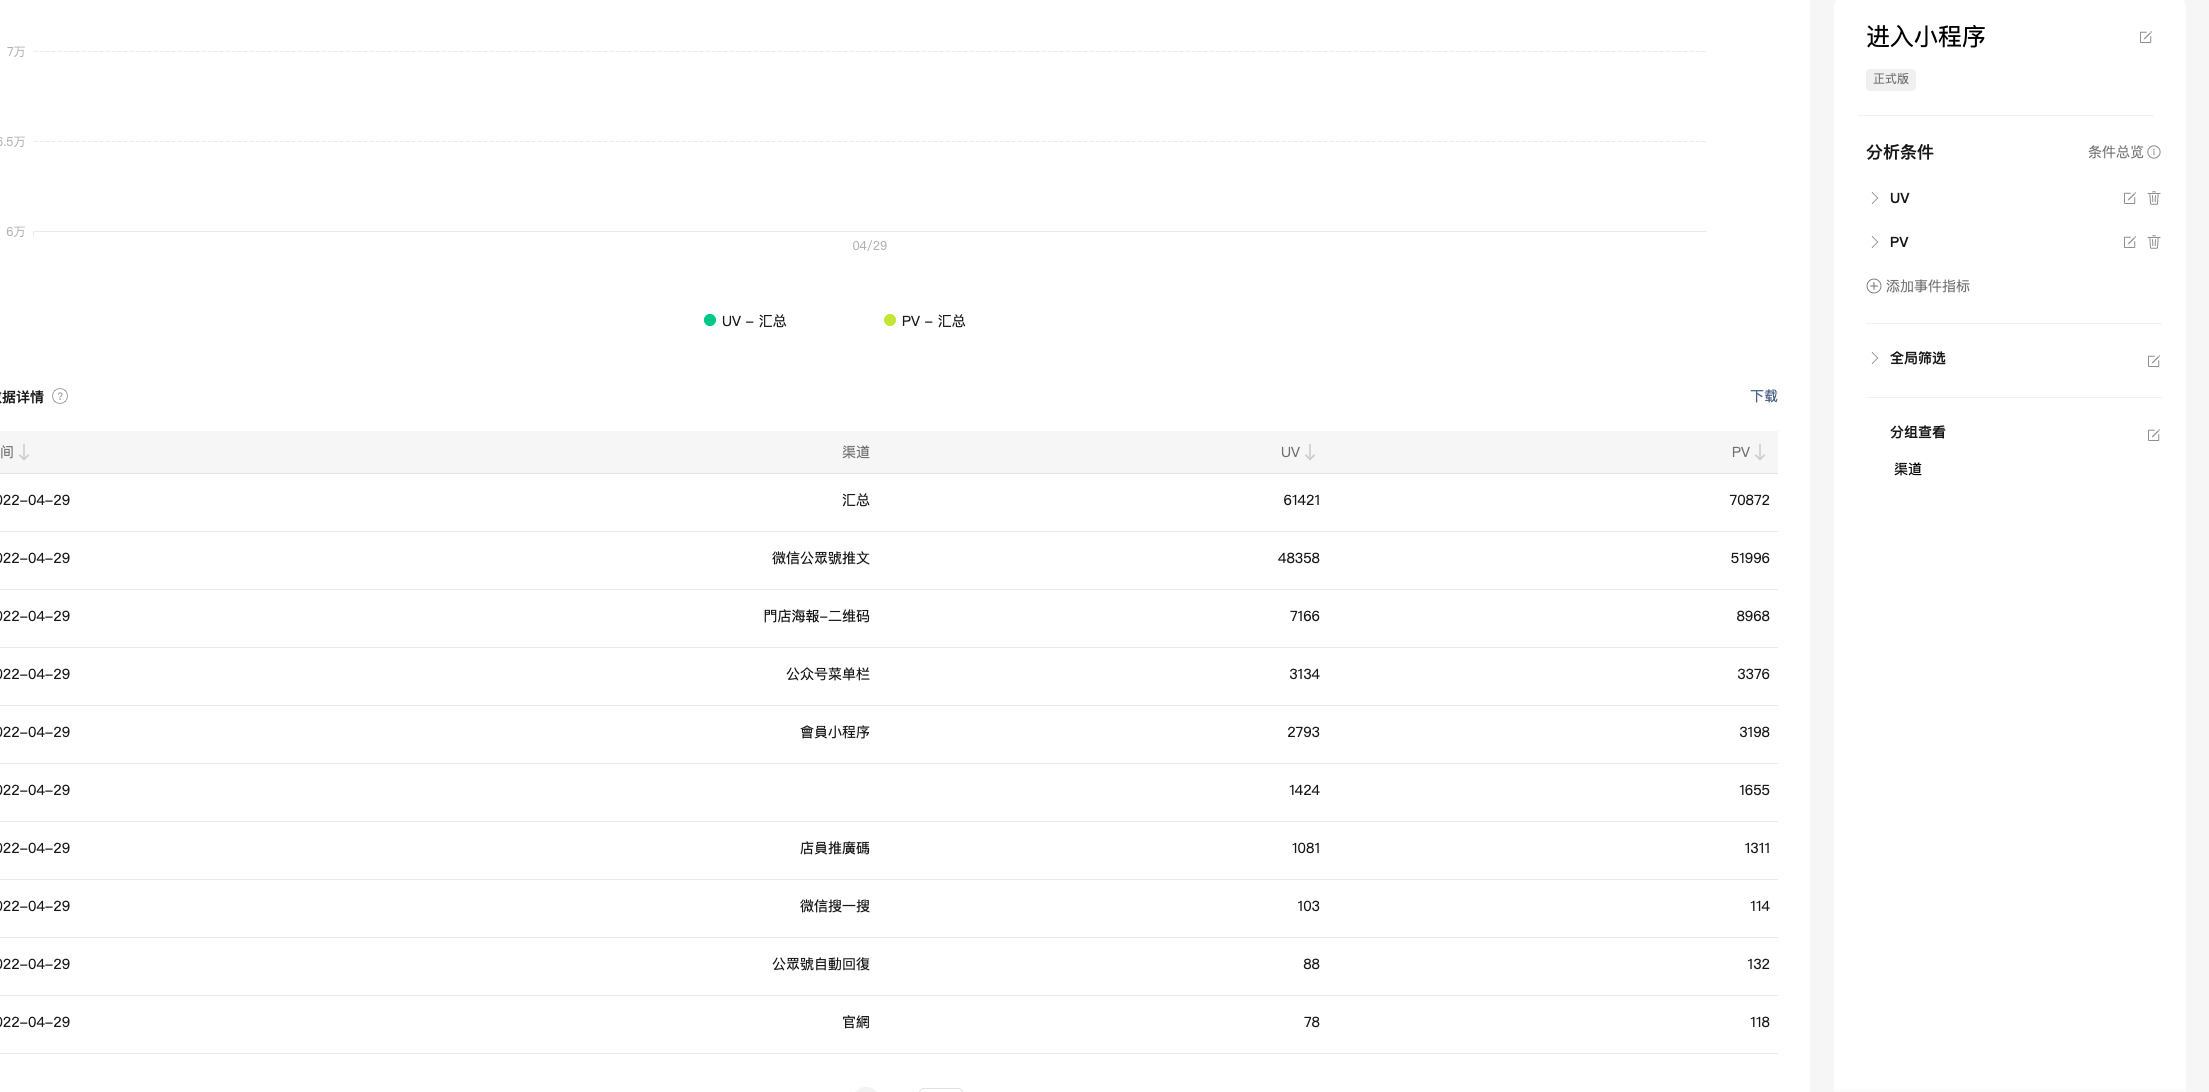The width and height of the screenshot is (2209, 1092).
Task: Click plus icon 添加事件指标
Action: 1874,286
